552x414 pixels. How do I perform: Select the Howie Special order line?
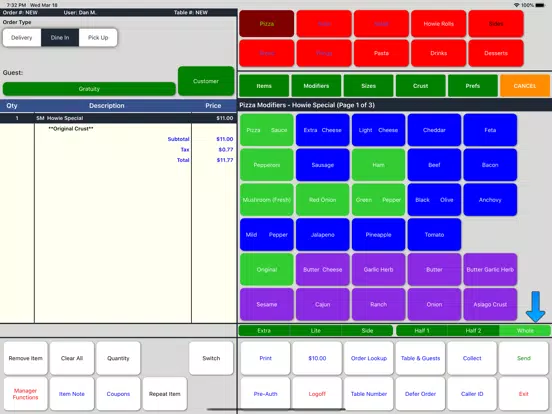[x=118, y=118]
